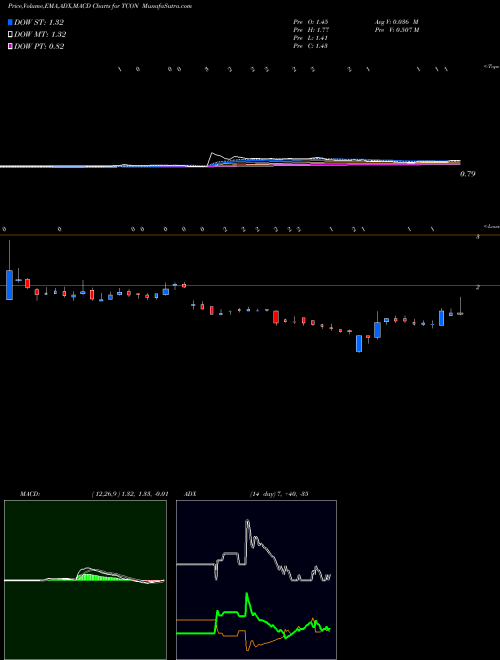The width and height of the screenshot is (500, 660).
Task: Click the price axis label '2' on candlestick chart
Action: [x=478, y=287]
